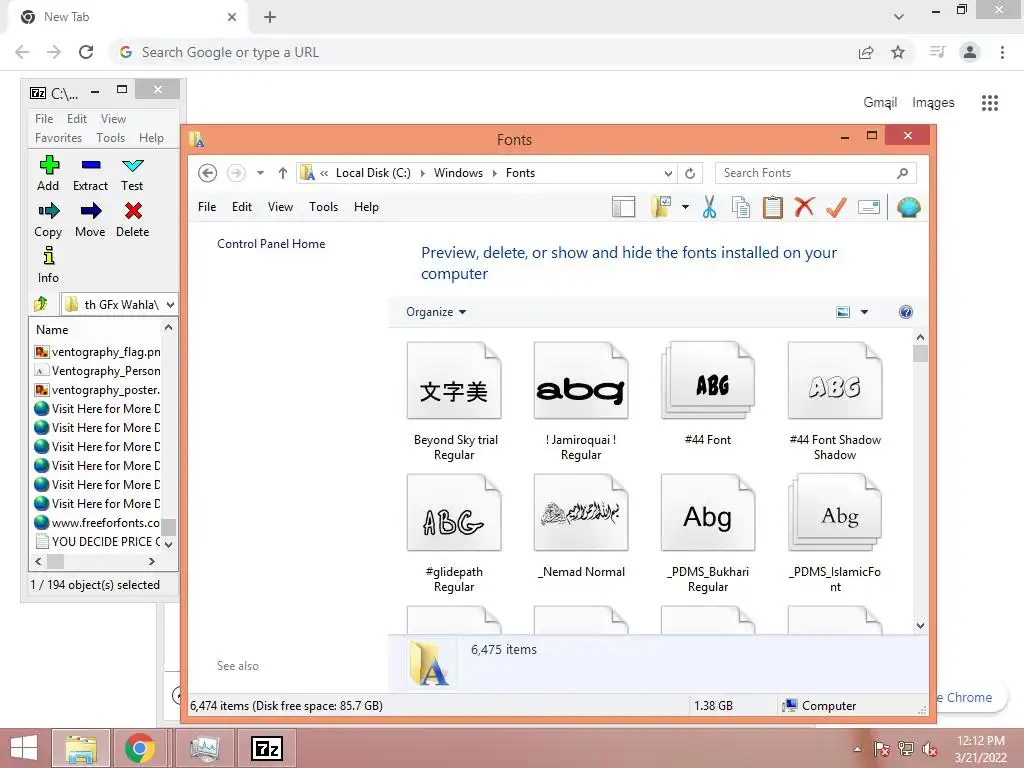Expand the address bar history dropdown
Screen dimensions: 1024x768
pyautogui.click(x=667, y=173)
